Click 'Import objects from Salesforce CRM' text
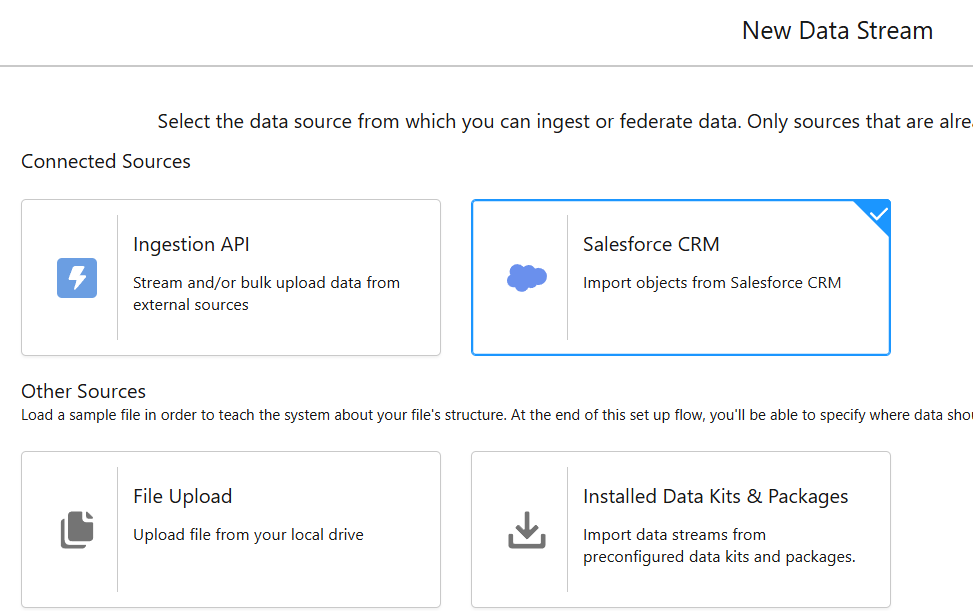The width and height of the screenshot is (973, 611). 712,283
